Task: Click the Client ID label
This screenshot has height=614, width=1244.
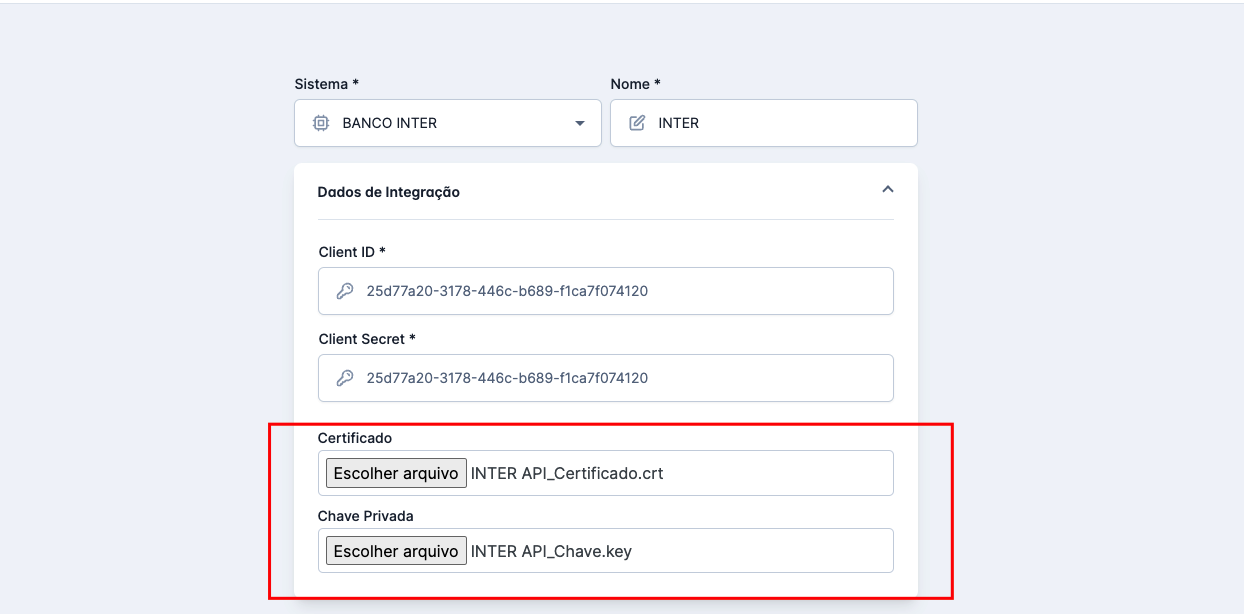Action: click(351, 252)
